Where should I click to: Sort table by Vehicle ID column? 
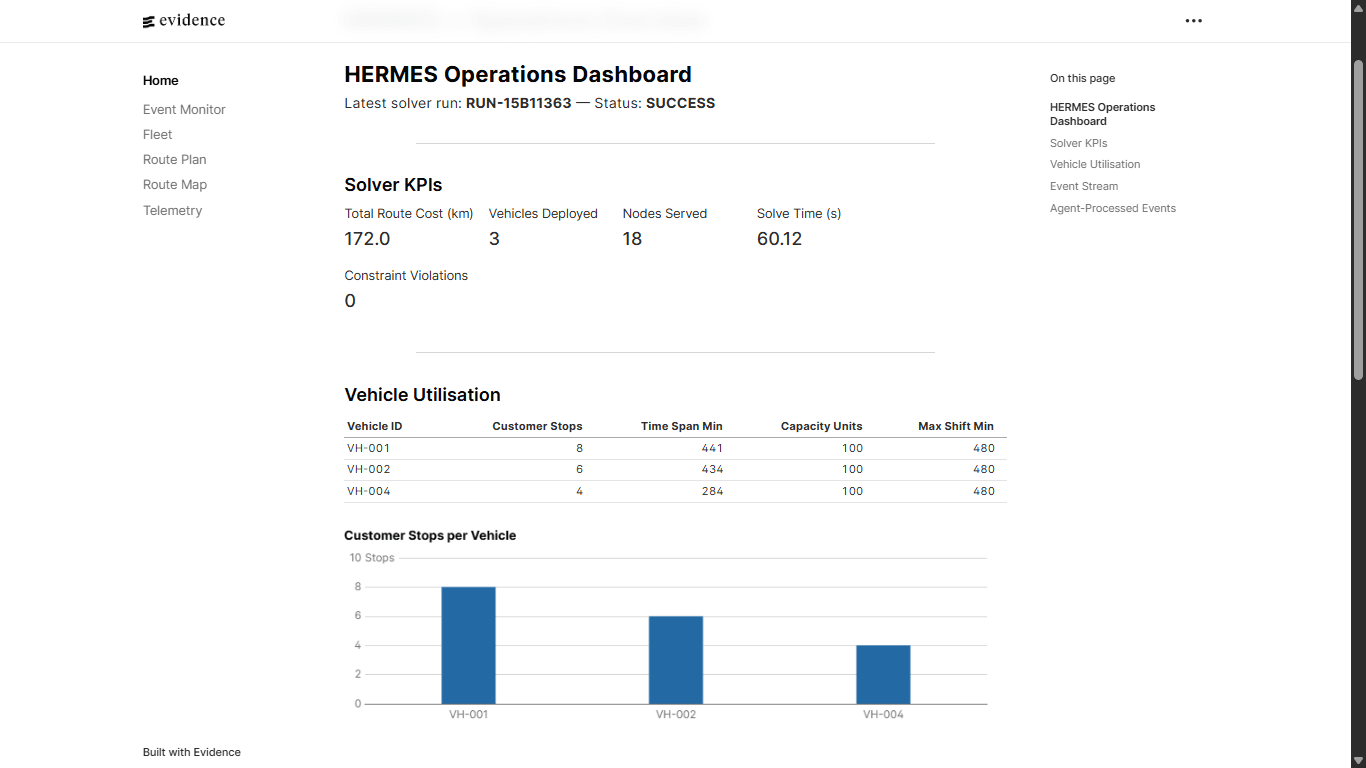coord(375,426)
